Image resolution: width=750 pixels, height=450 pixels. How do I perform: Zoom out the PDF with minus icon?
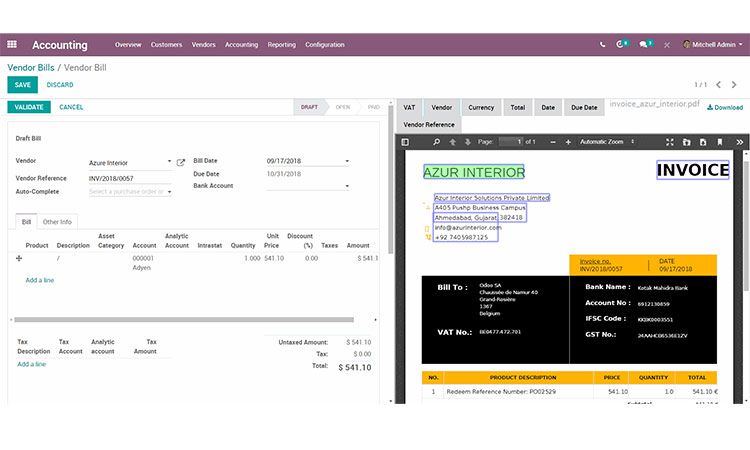click(x=553, y=142)
